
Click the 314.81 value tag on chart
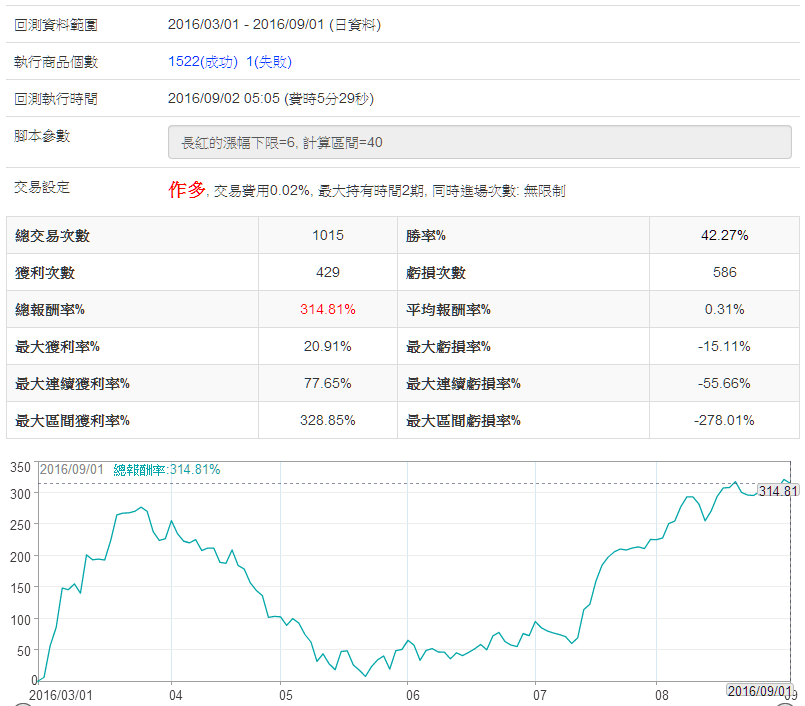778,491
